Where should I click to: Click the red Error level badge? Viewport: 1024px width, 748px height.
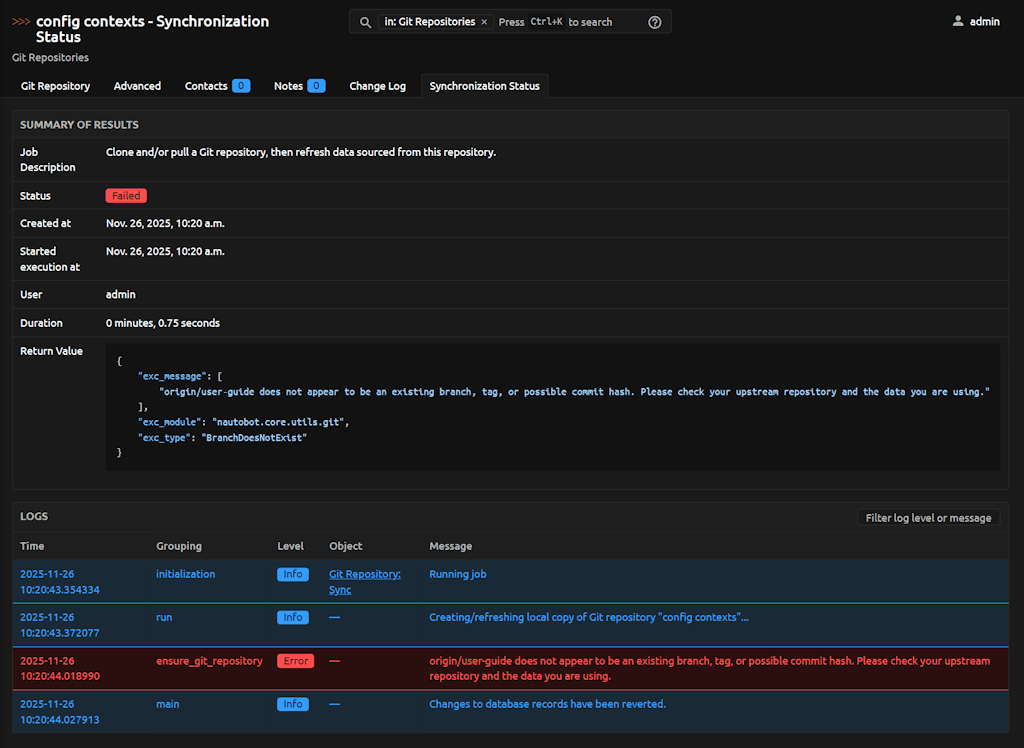point(295,661)
